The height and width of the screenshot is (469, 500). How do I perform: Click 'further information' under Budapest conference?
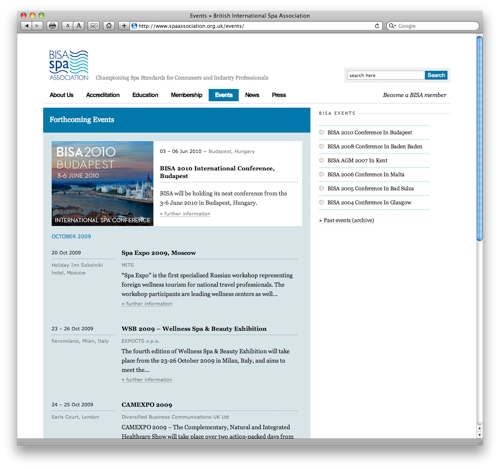pyautogui.click(x=185, y=214)
